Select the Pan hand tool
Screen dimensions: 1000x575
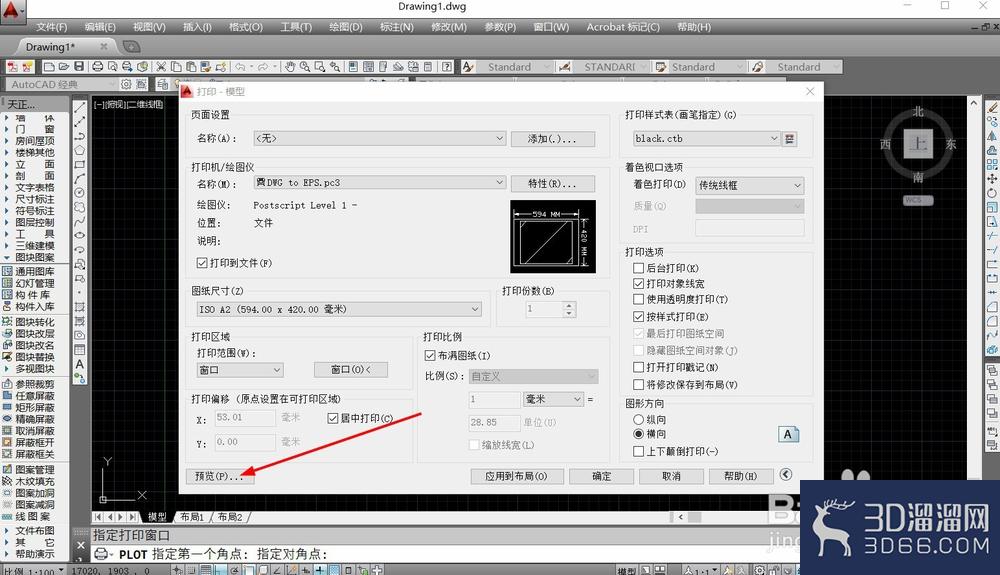(290, 66)
